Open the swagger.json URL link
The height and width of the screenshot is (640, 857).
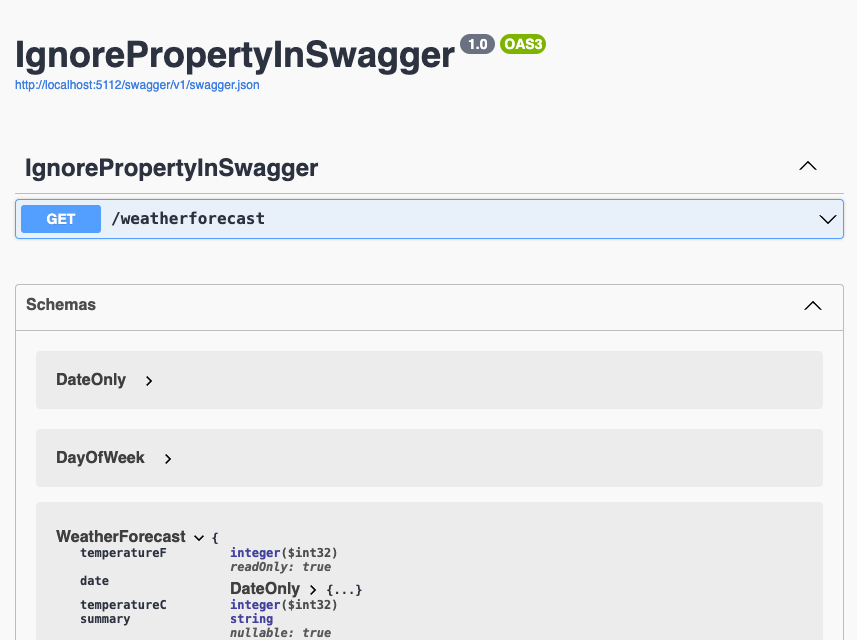pos(137,85)
